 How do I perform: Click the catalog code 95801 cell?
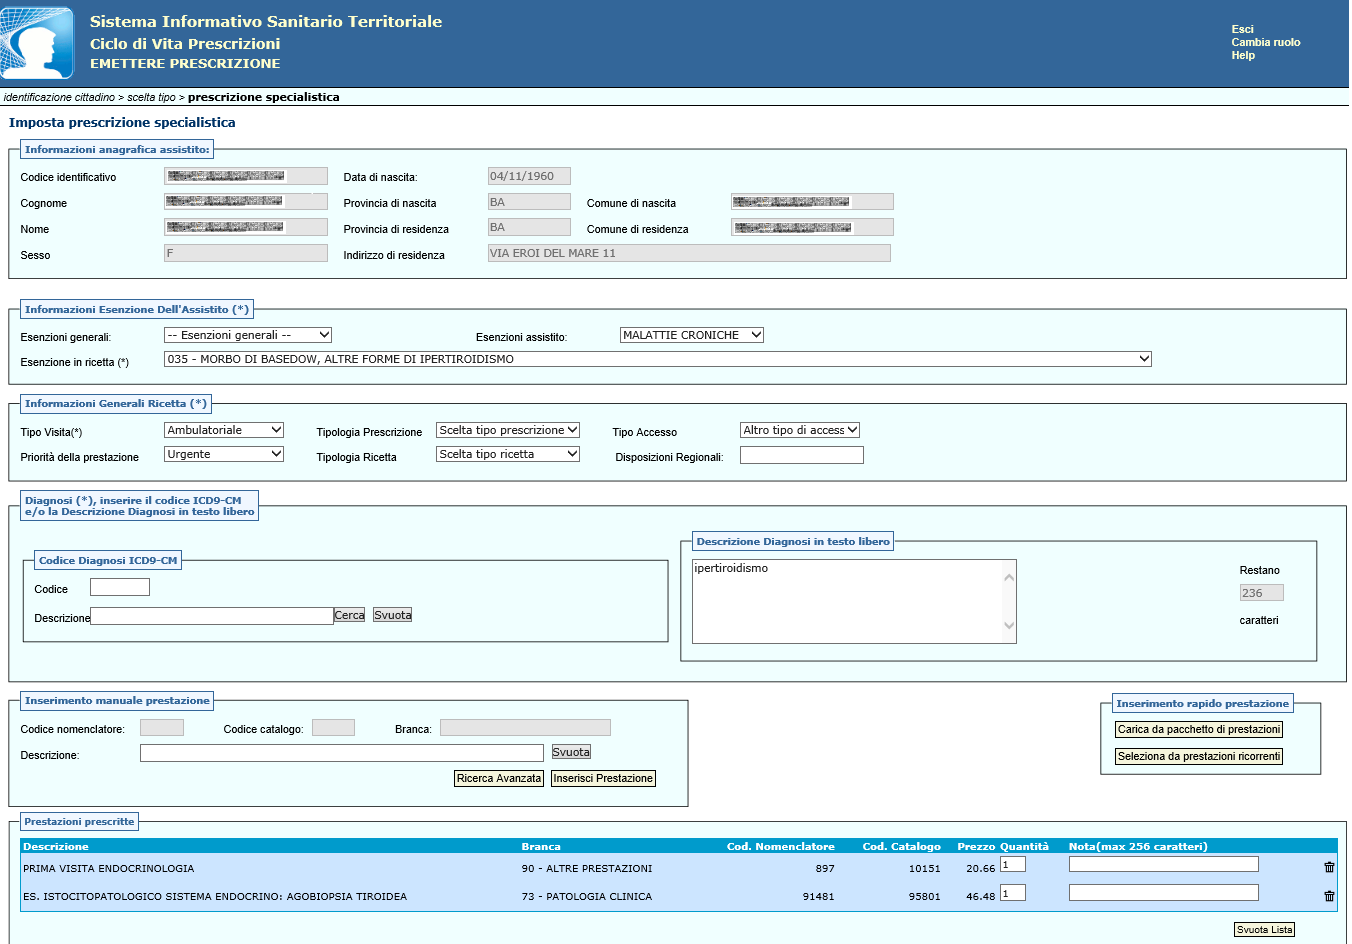point(924,896)
